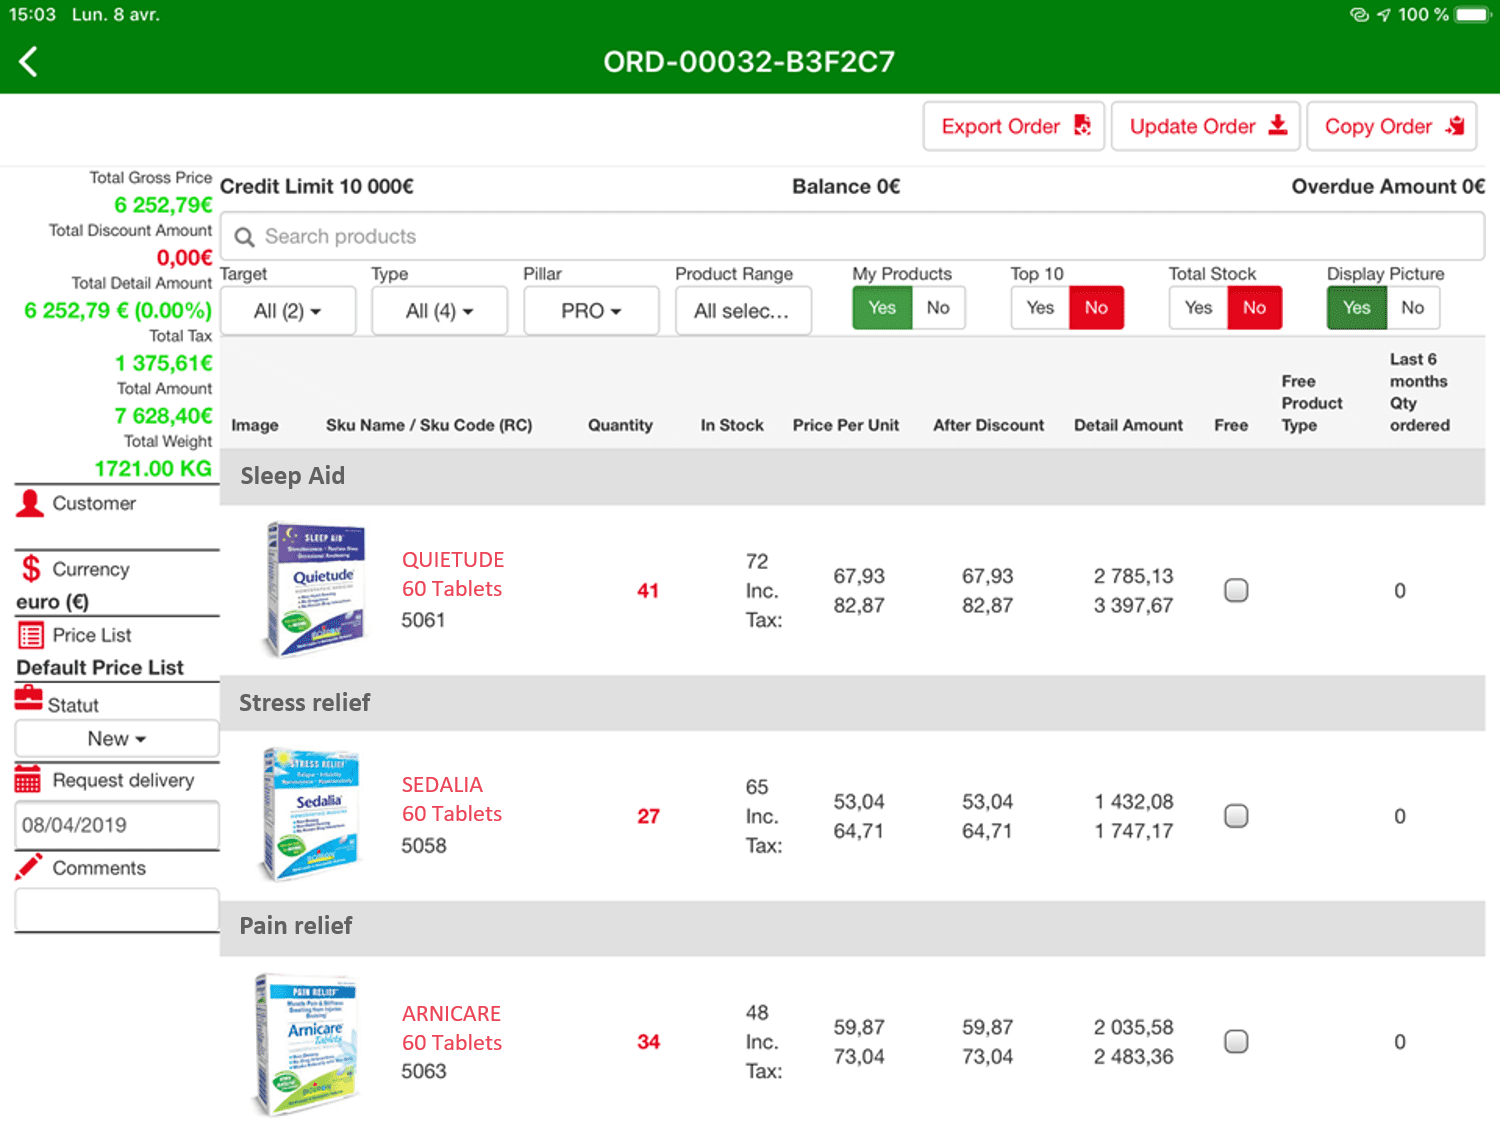1500x1125 pixels.
Task: Tap the Update Order download icon
Action: [x=1278, y=125]
